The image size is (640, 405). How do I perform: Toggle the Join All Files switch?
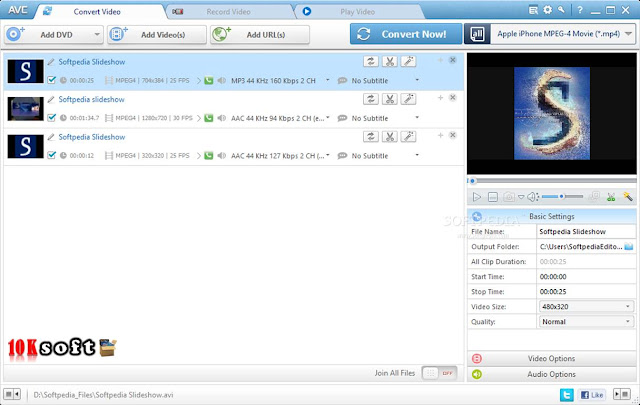439,373
